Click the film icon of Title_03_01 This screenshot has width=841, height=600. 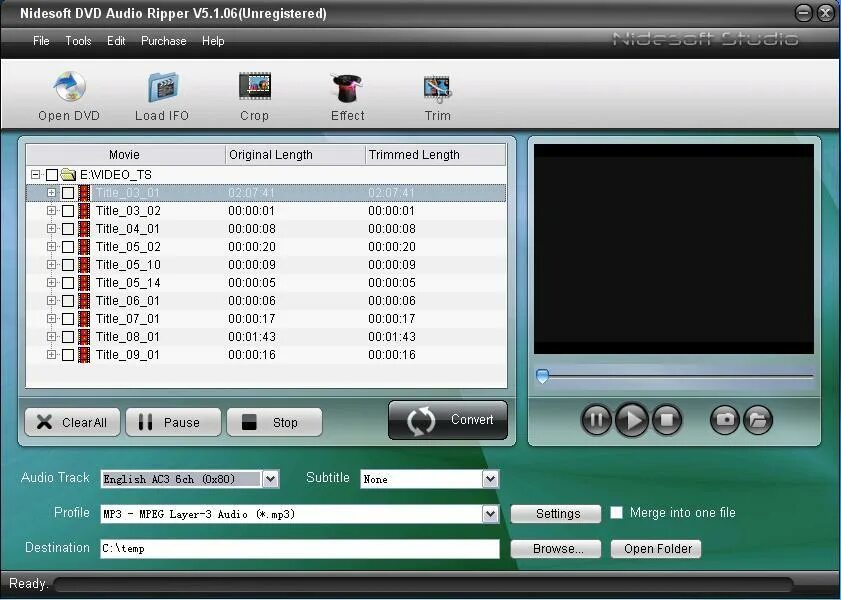(84, 193)
